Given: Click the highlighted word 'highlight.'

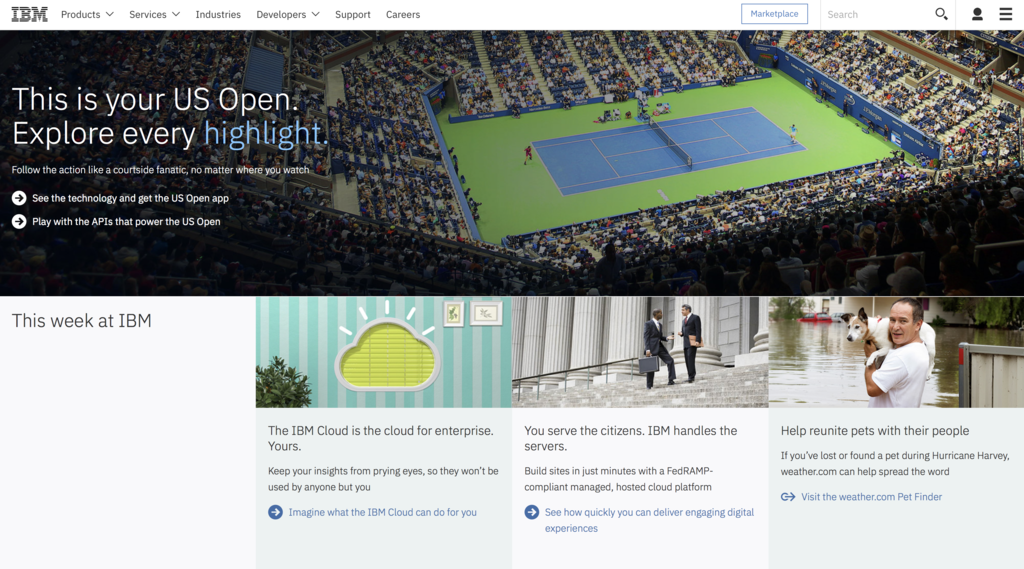Looking at the screenshot, I should pos(266,133).
